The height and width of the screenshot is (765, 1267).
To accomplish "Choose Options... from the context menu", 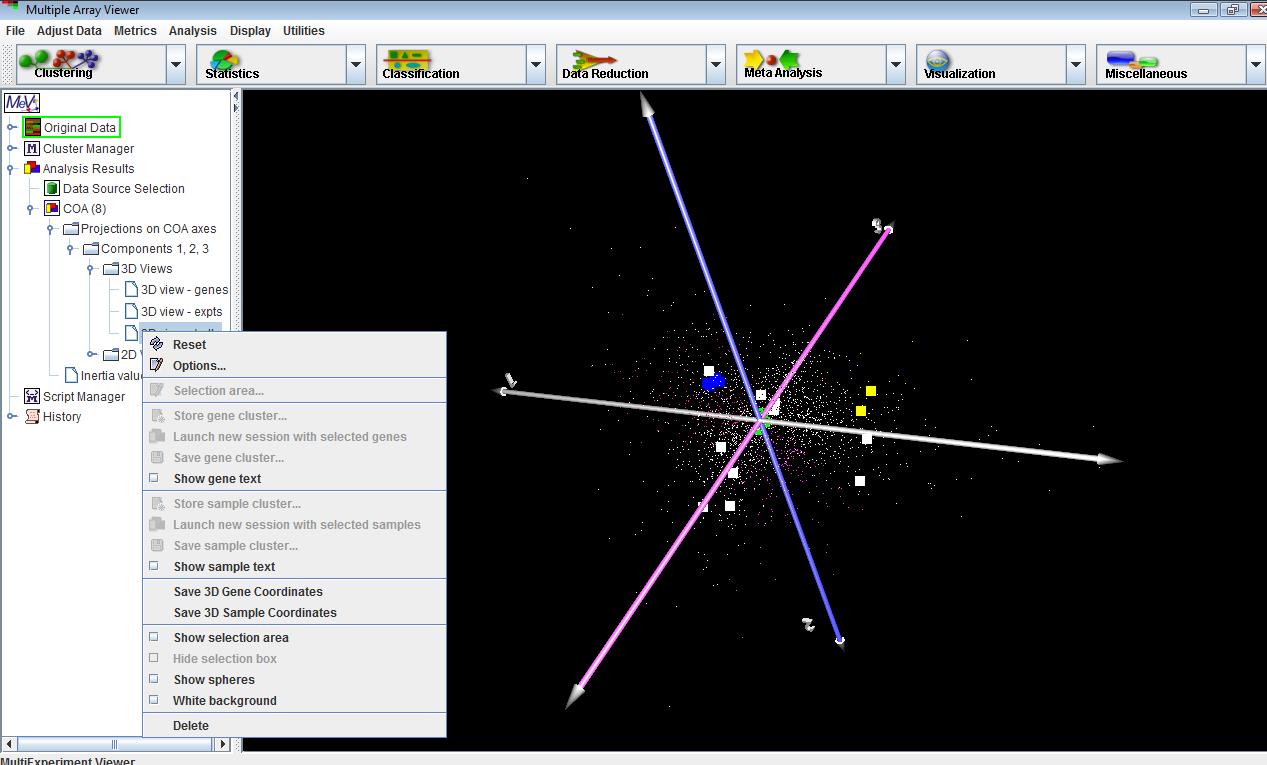I will click(199, 366).
